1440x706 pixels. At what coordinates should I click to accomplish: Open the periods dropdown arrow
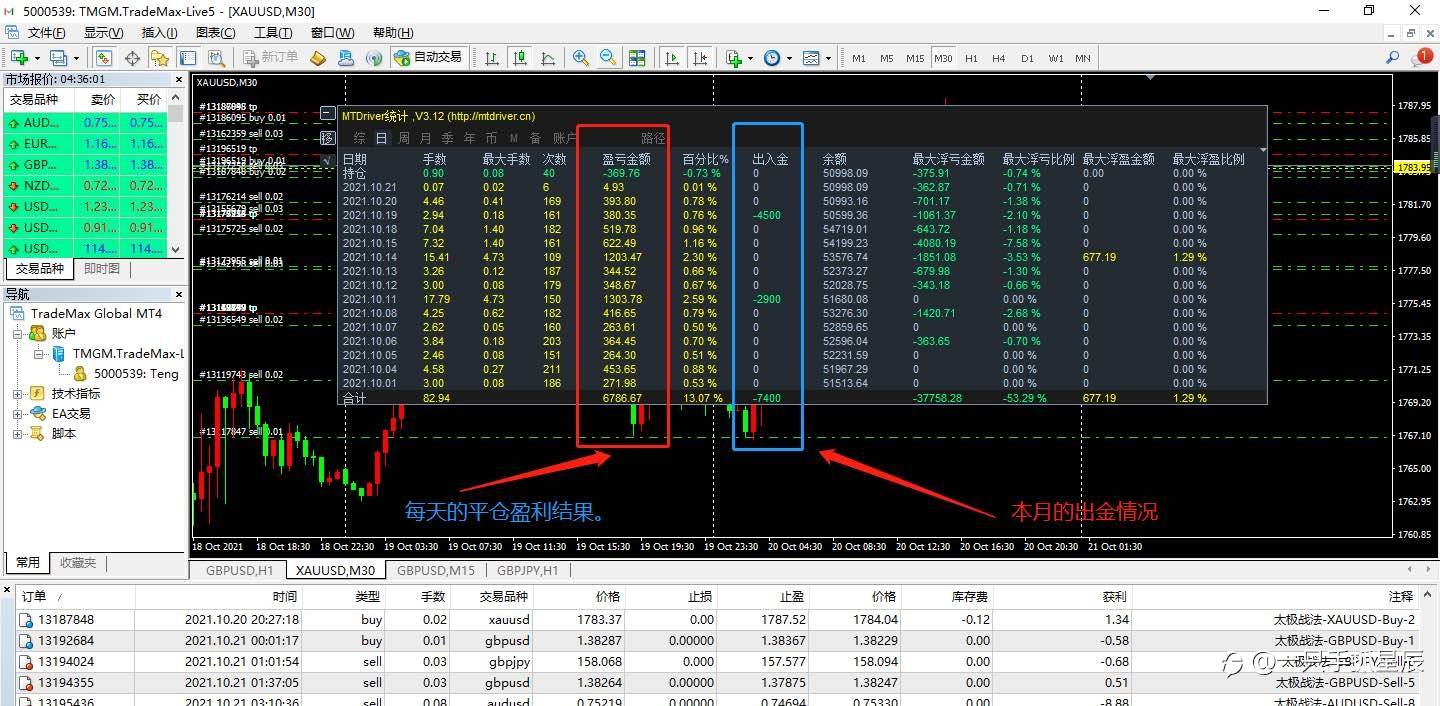tap(788, 58)
